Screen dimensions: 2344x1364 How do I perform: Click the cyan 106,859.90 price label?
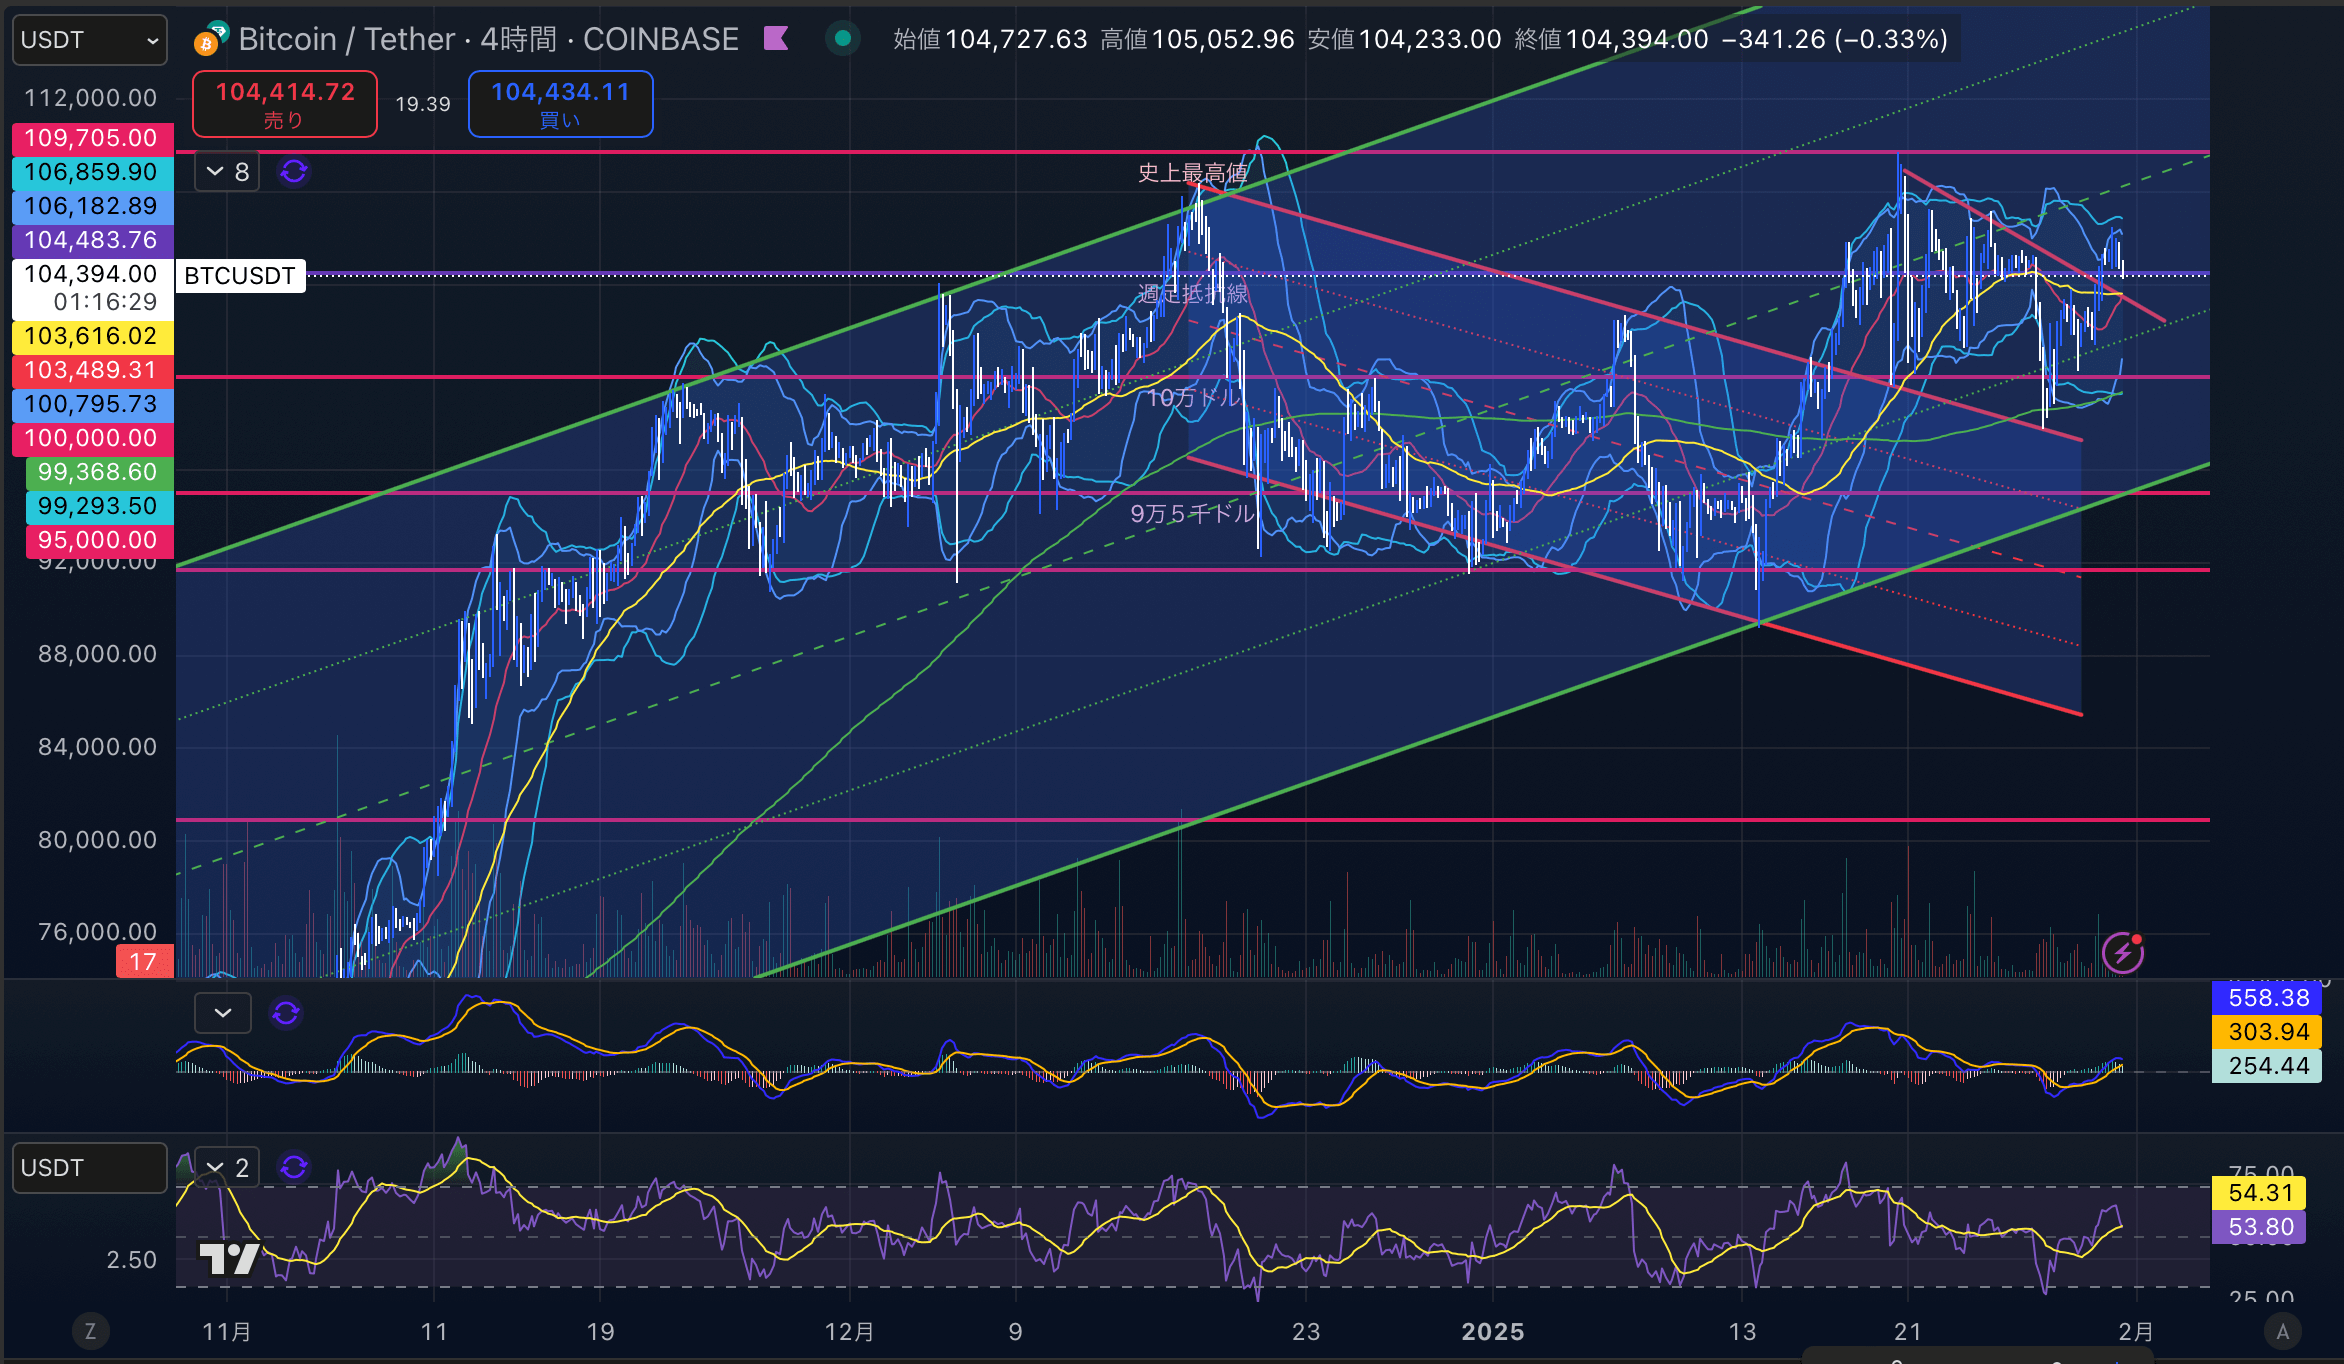pyautogui.click(x=92, y=172)
